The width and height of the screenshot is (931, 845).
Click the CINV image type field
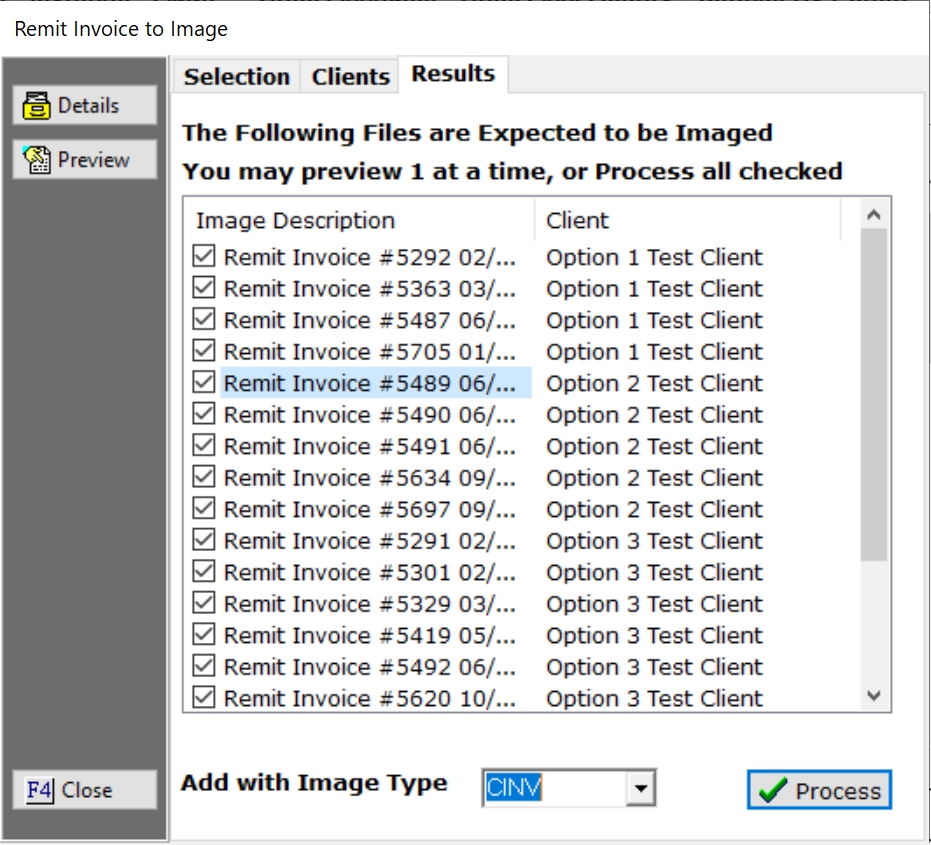click(x=554, y=790)
